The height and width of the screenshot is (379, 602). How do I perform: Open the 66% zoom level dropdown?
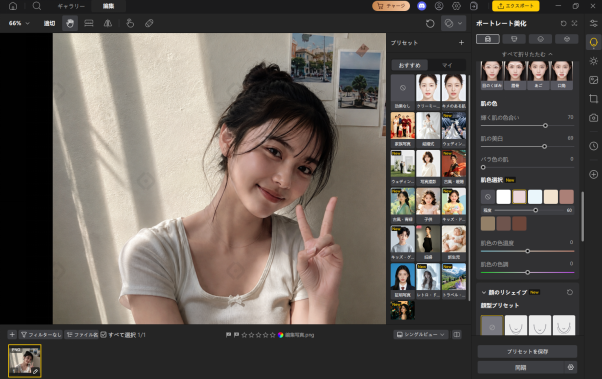19,23
